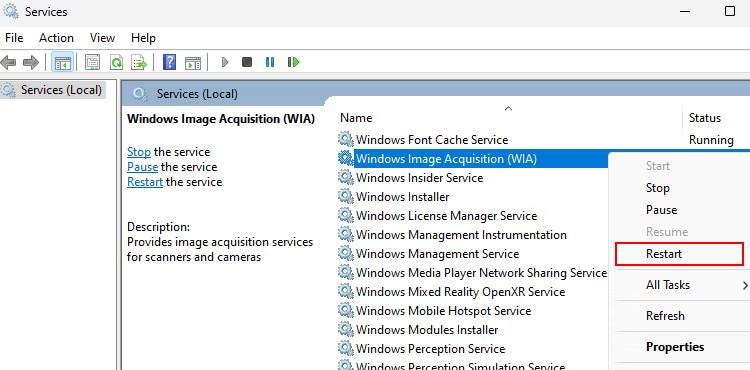The width and height of the screenshot is (750, 370).
Task: Click the Pause Service toolbar icon
Action: click(270, 62)
